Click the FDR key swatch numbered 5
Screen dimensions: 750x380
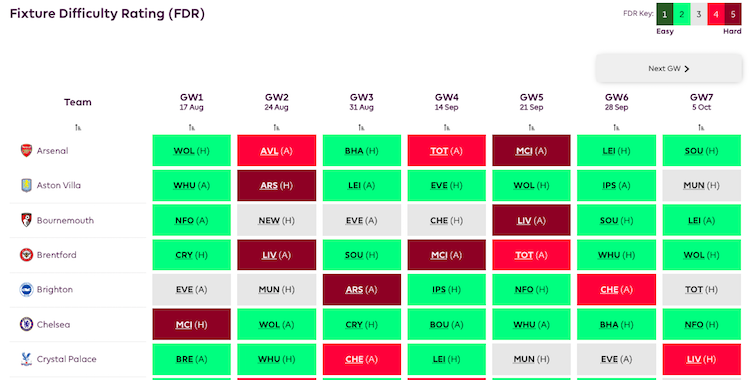tap(733, 14)
